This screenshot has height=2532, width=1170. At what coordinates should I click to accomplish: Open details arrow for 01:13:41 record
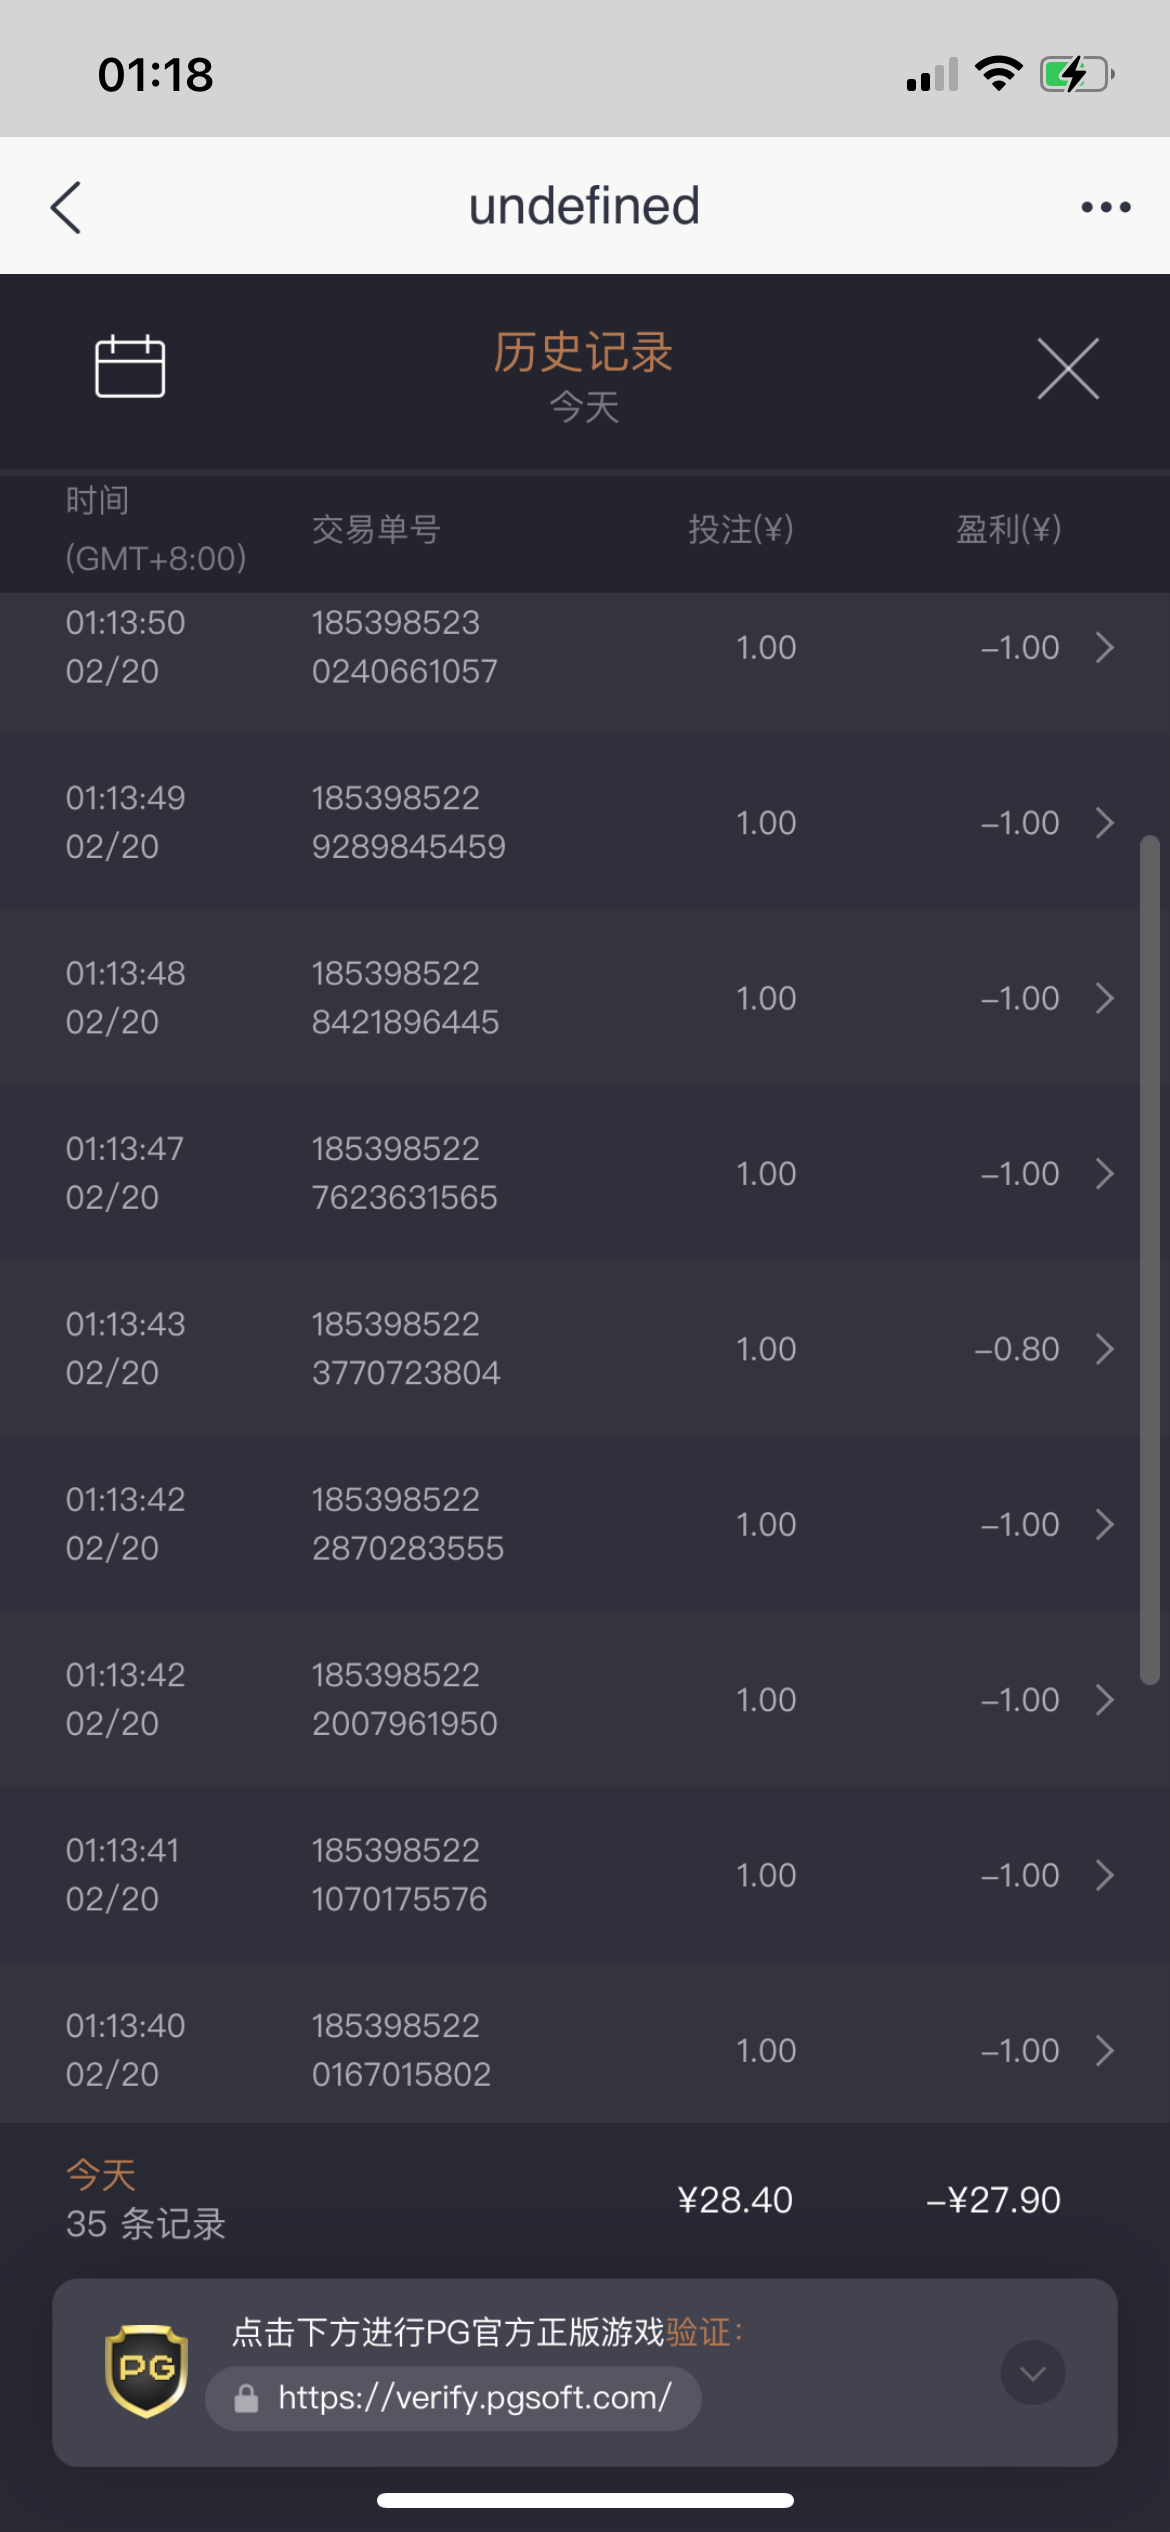[x=1104, y=1875]
